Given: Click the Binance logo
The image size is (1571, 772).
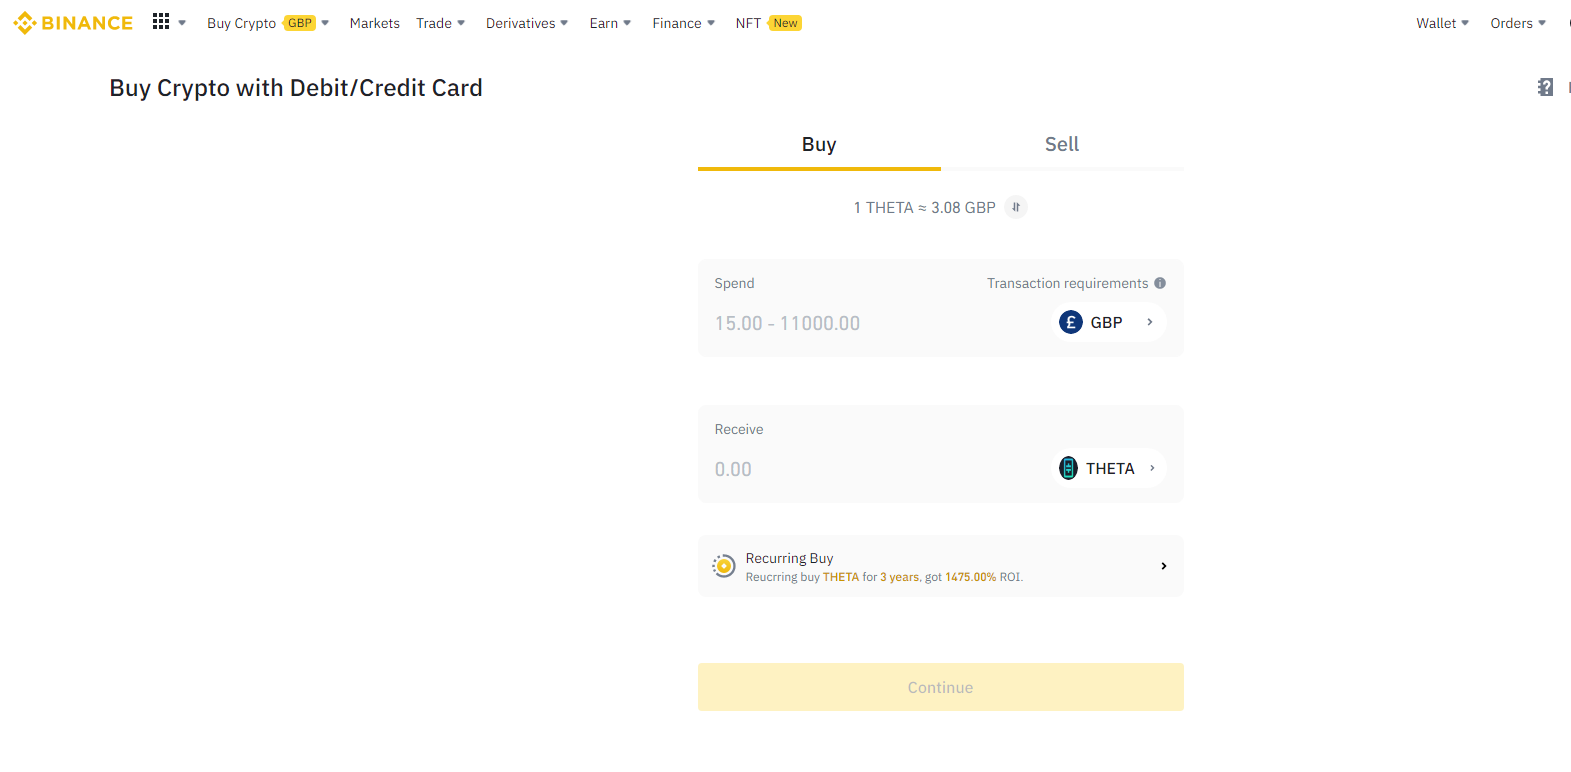Looking at the screenshot, I should (x=73, y=23).
